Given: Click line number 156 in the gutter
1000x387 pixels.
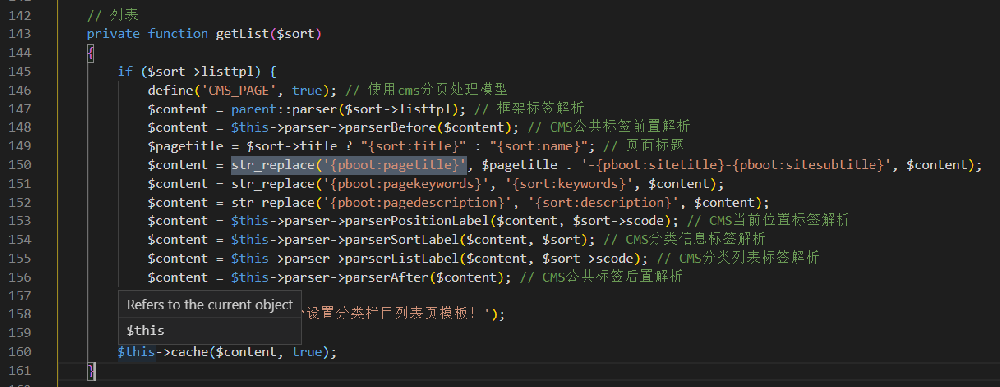Looking at the screenshot, I should click(x=19, y=278).
